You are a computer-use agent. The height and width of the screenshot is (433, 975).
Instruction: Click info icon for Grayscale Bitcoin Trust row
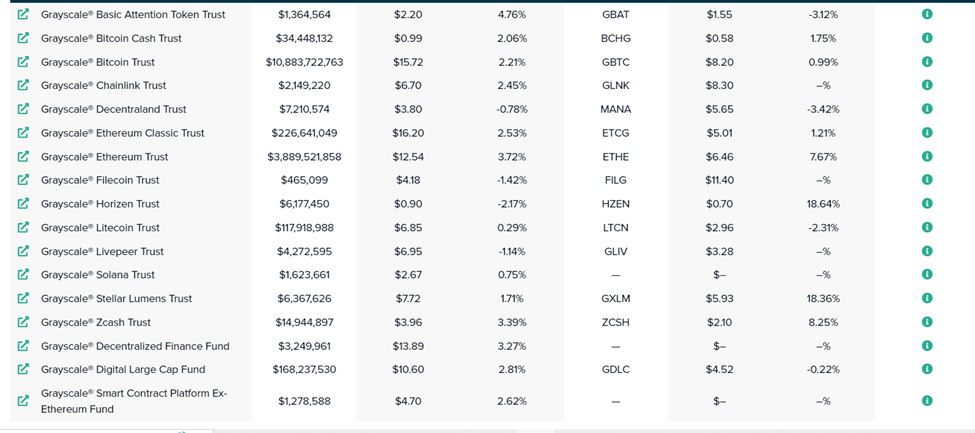coord(926,62)
